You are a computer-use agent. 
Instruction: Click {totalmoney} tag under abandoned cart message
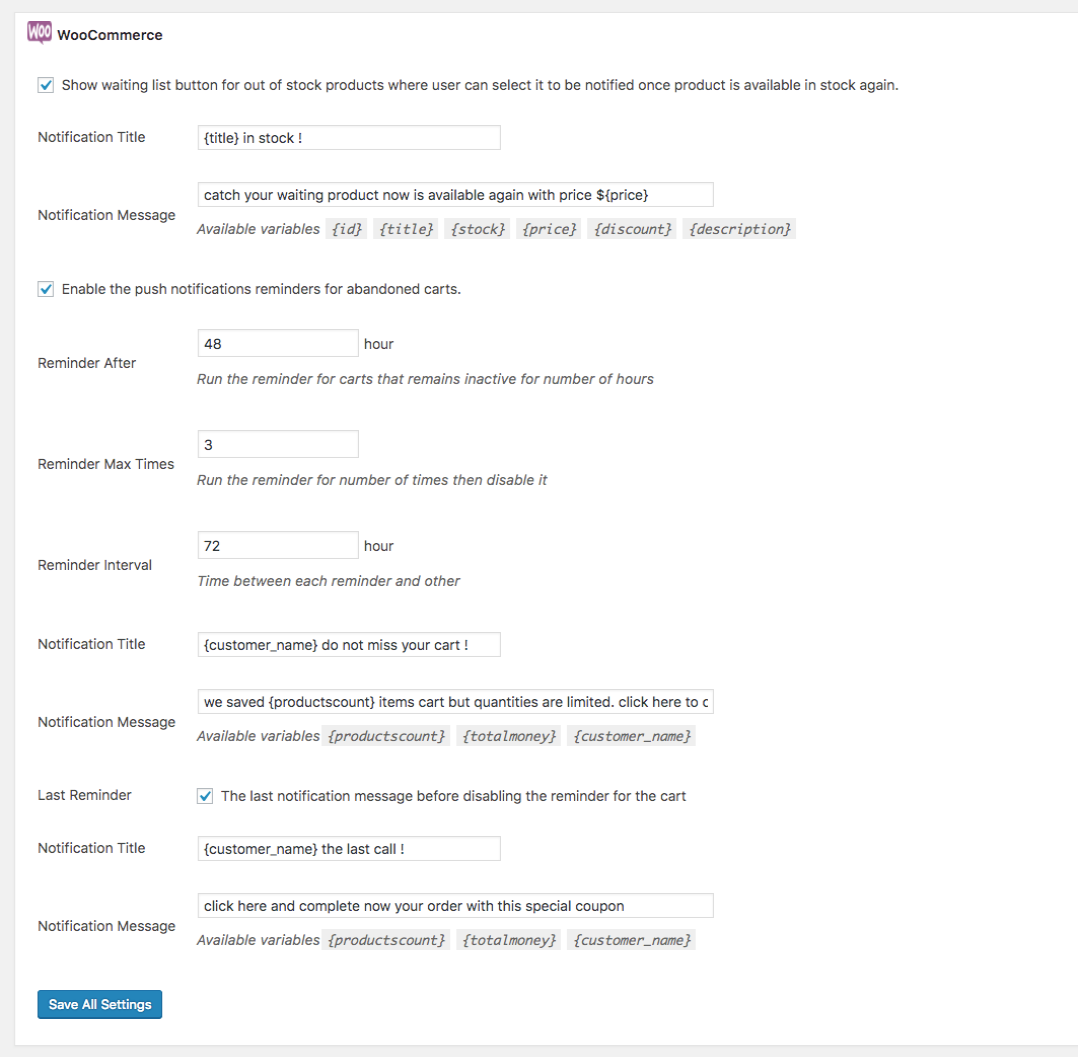[x=509, y=736]
